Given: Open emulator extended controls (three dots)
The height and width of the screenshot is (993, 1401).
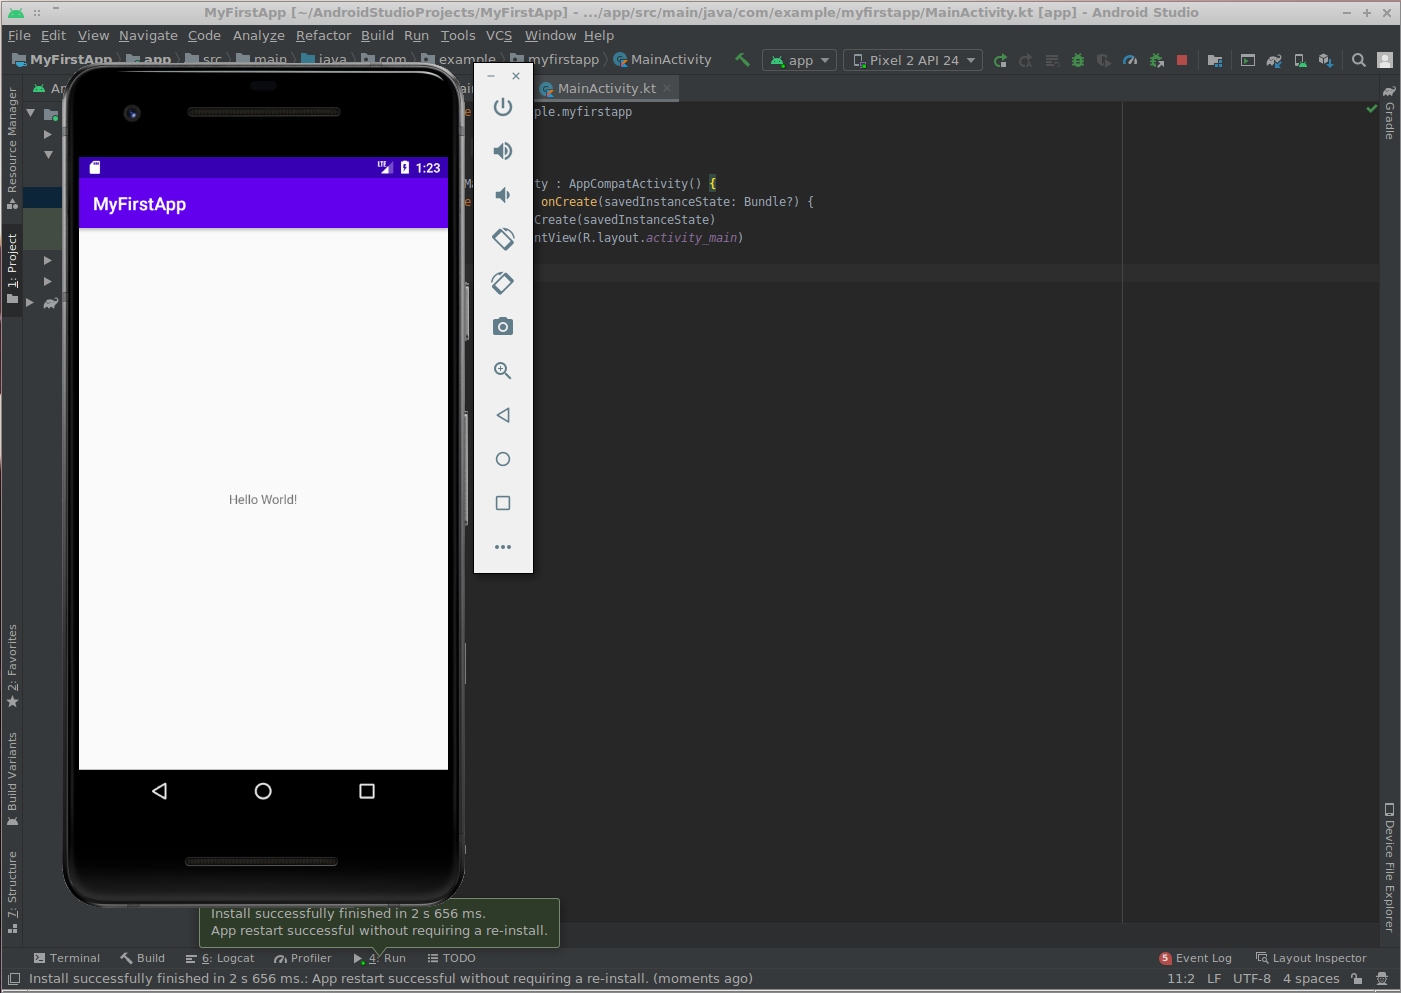Looking at the screenshot, I should 503,547.
